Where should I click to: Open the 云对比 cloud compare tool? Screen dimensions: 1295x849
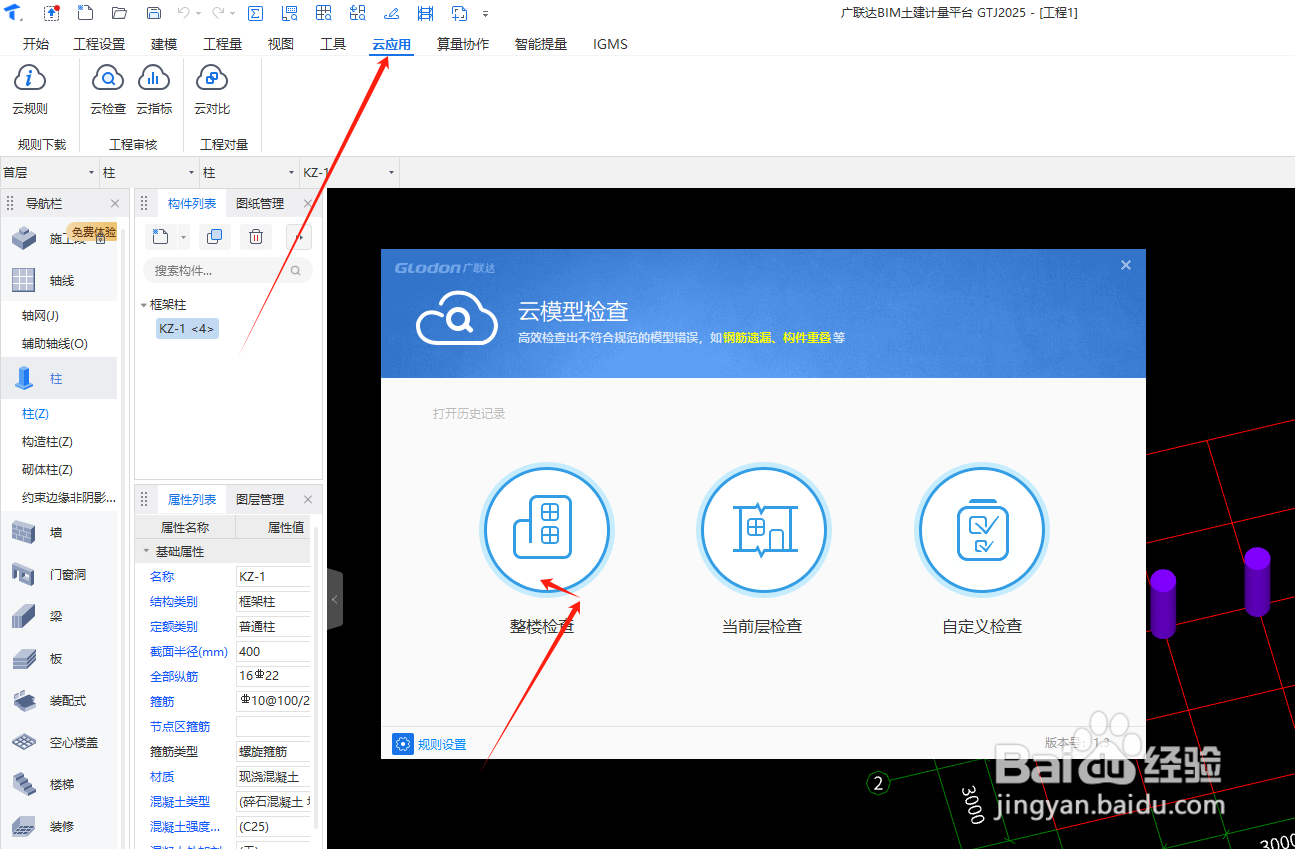[212, 78]
